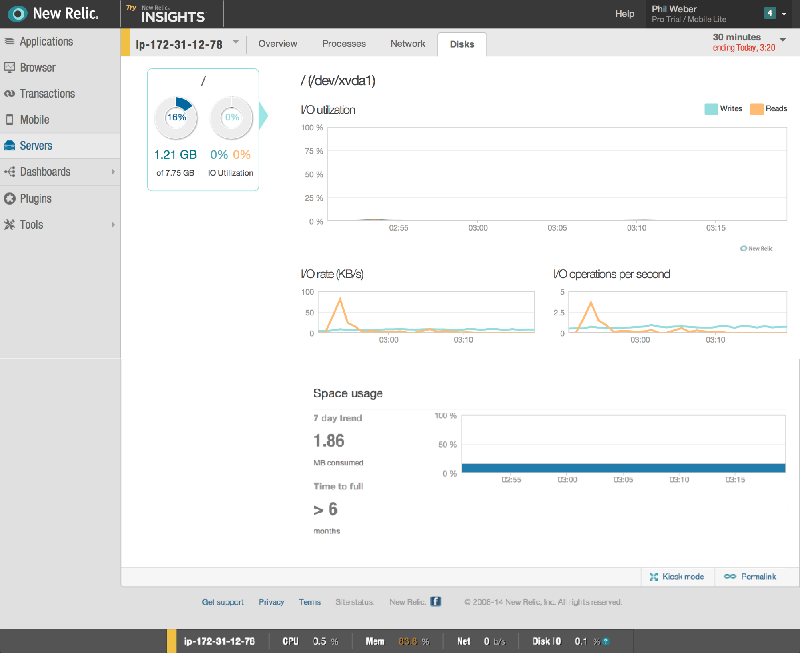
Task: Switch to the Network tab
Action: [408, 44]
